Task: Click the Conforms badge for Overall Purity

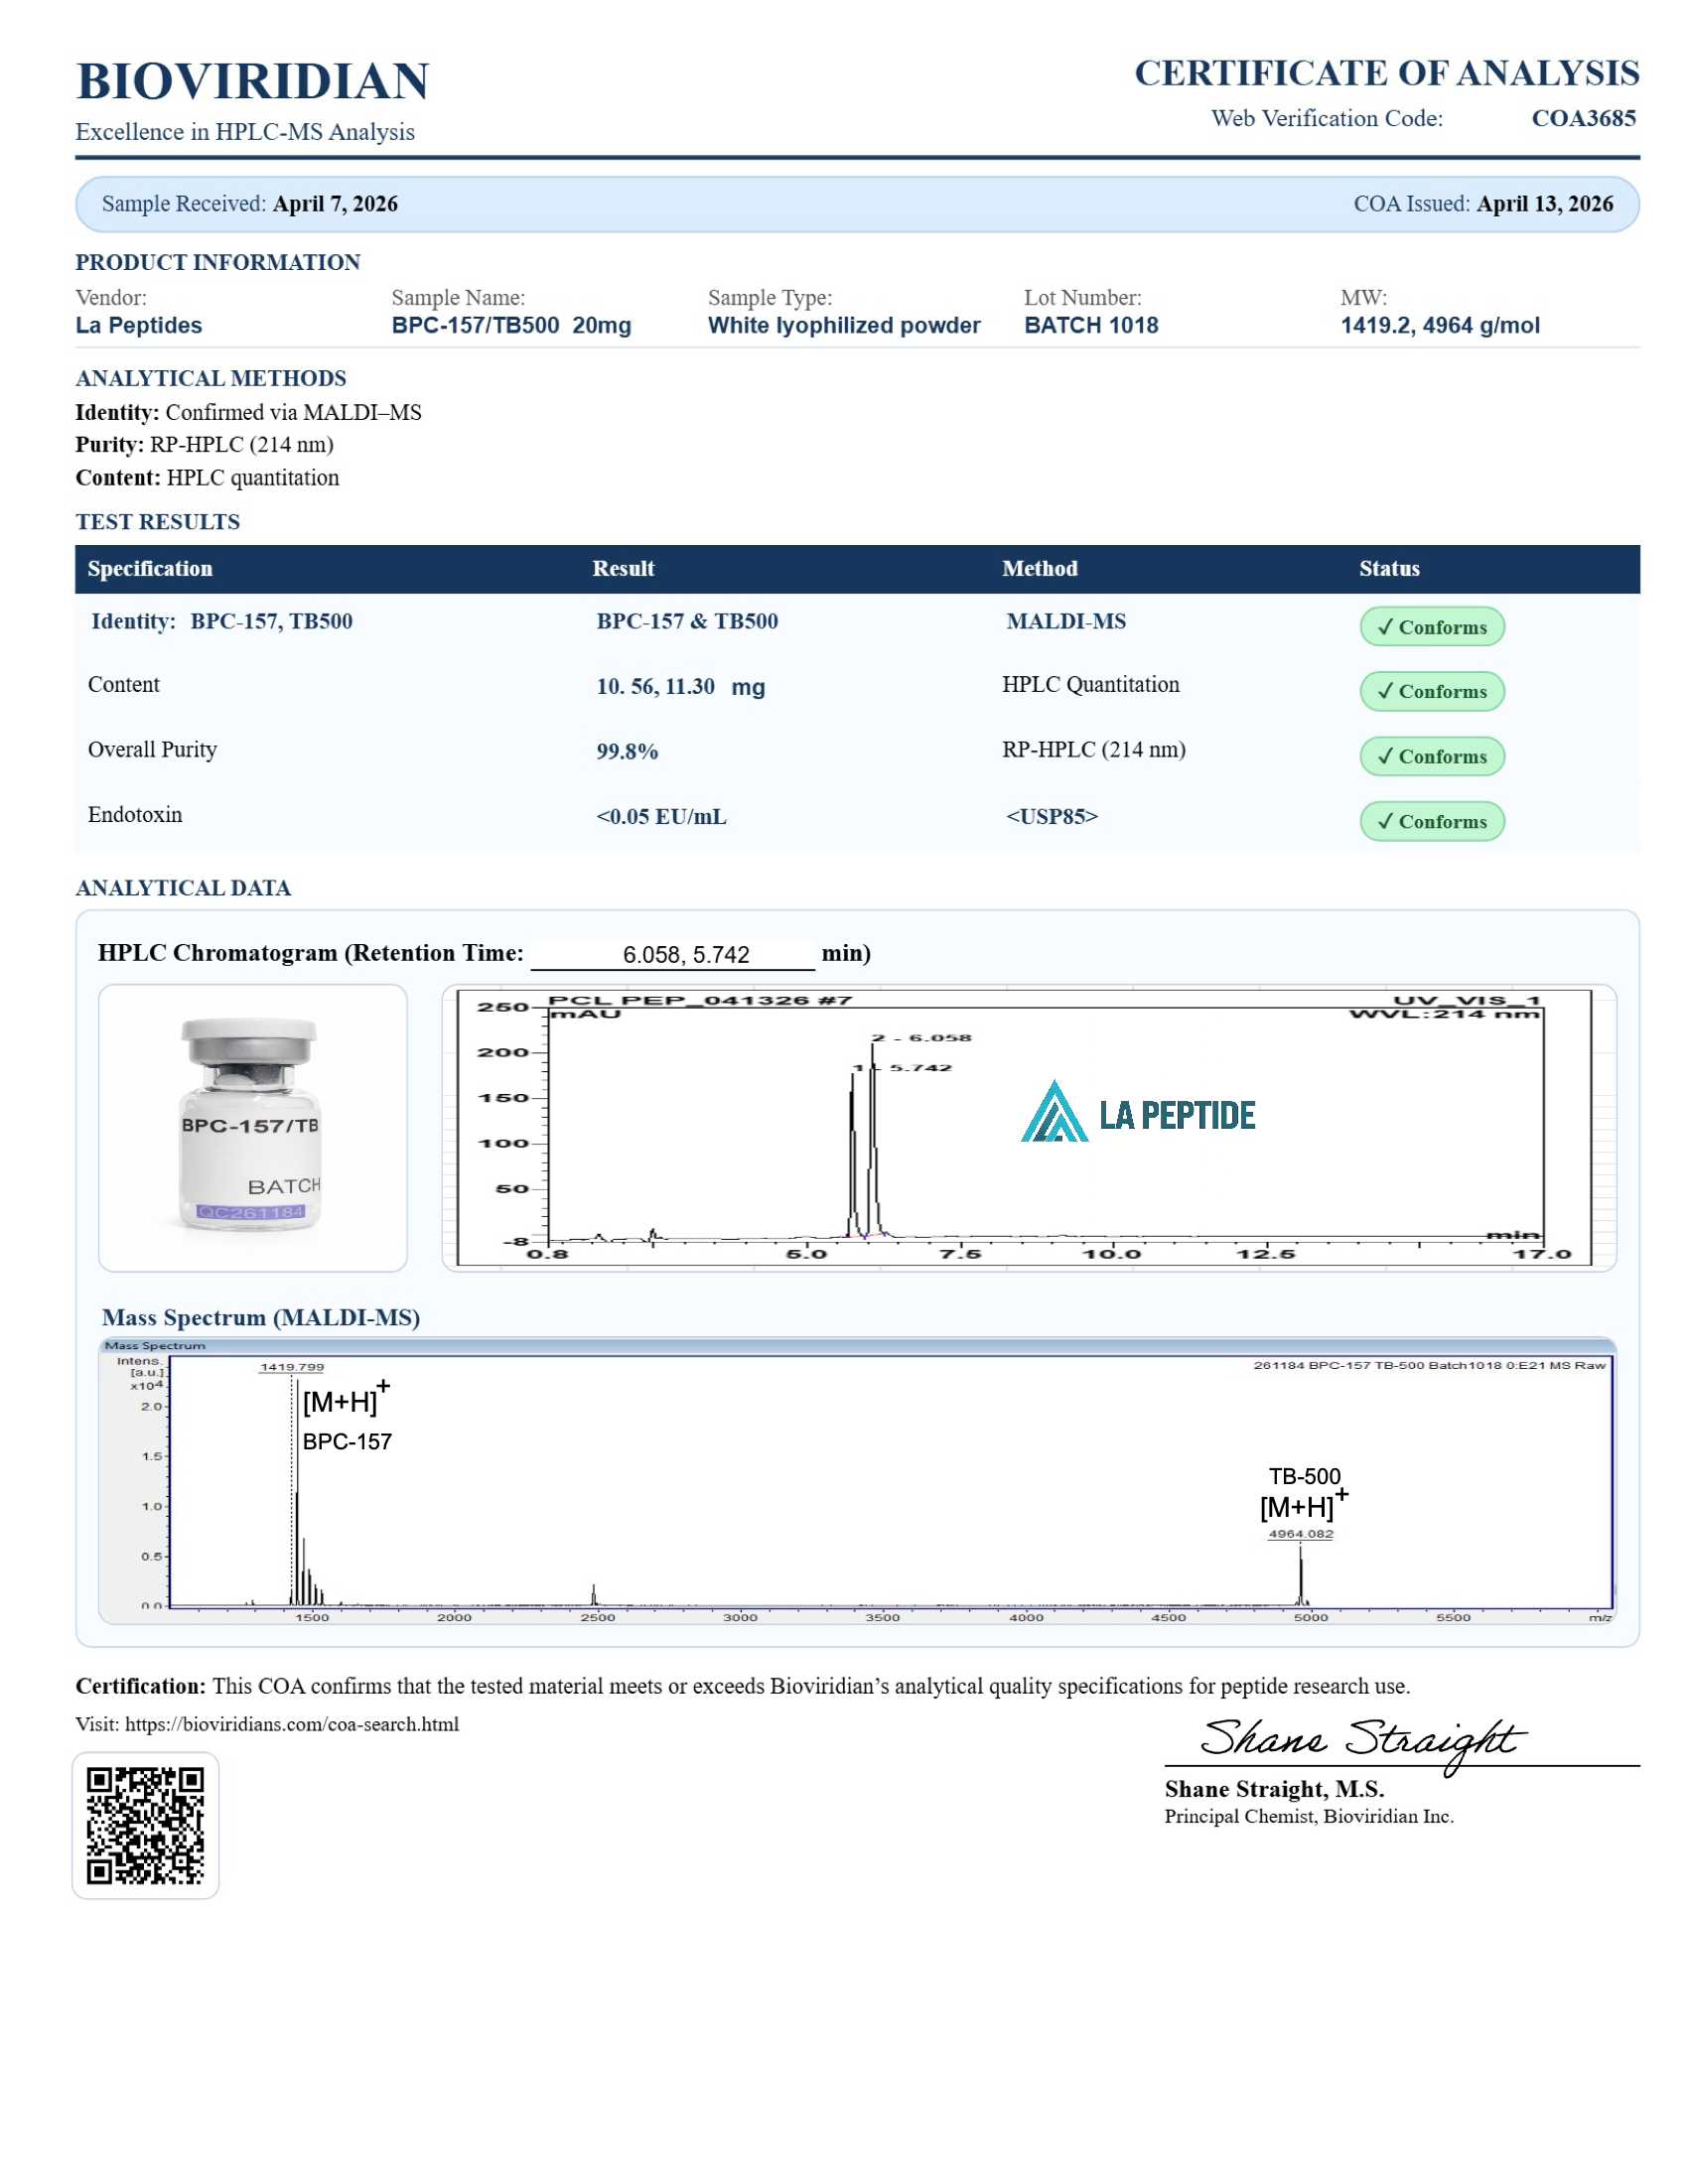Action: (1431, 756)
